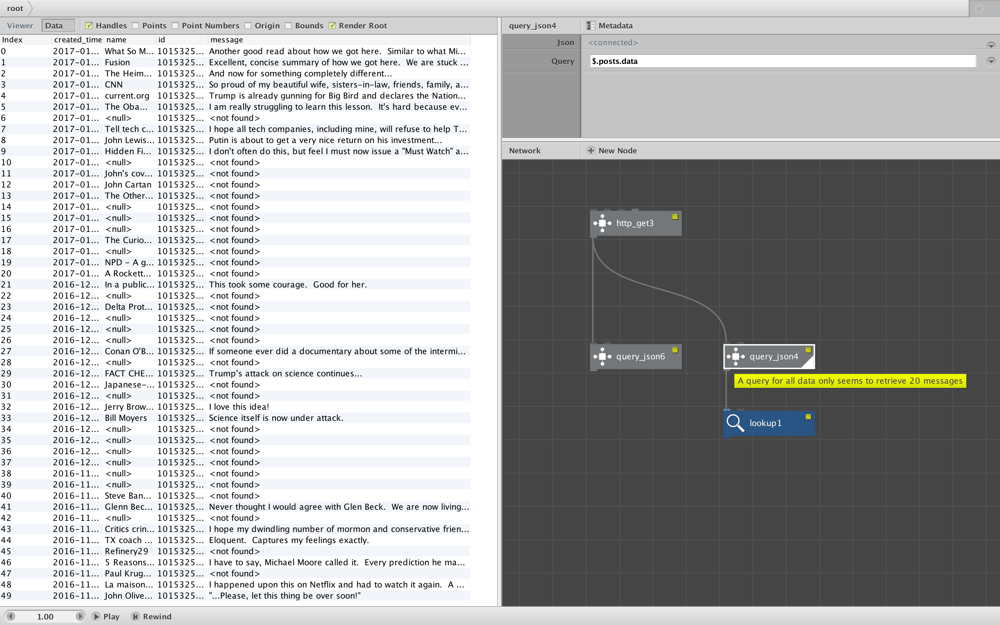
Task: Click message "Trump's attack on science continues..."
Action: click(x=285, y=374)
